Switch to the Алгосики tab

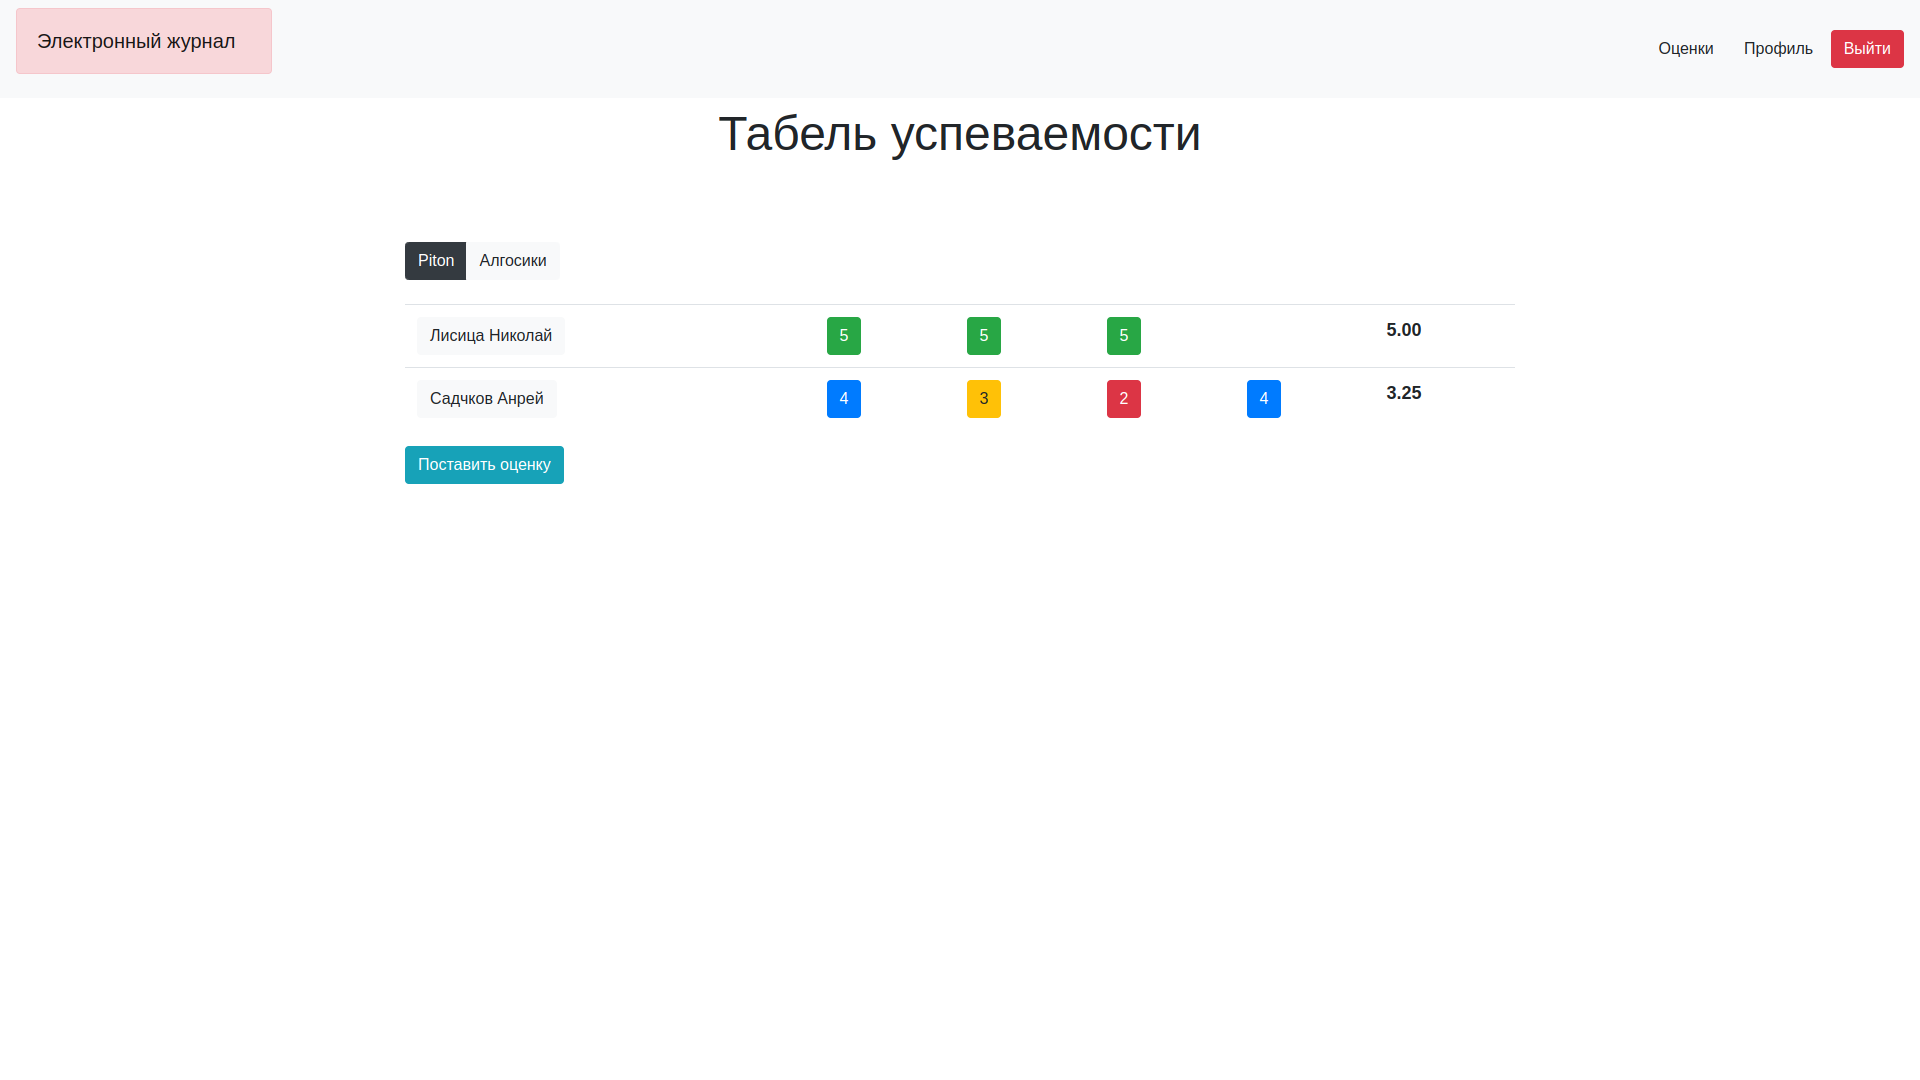click(x=512, y=260)
